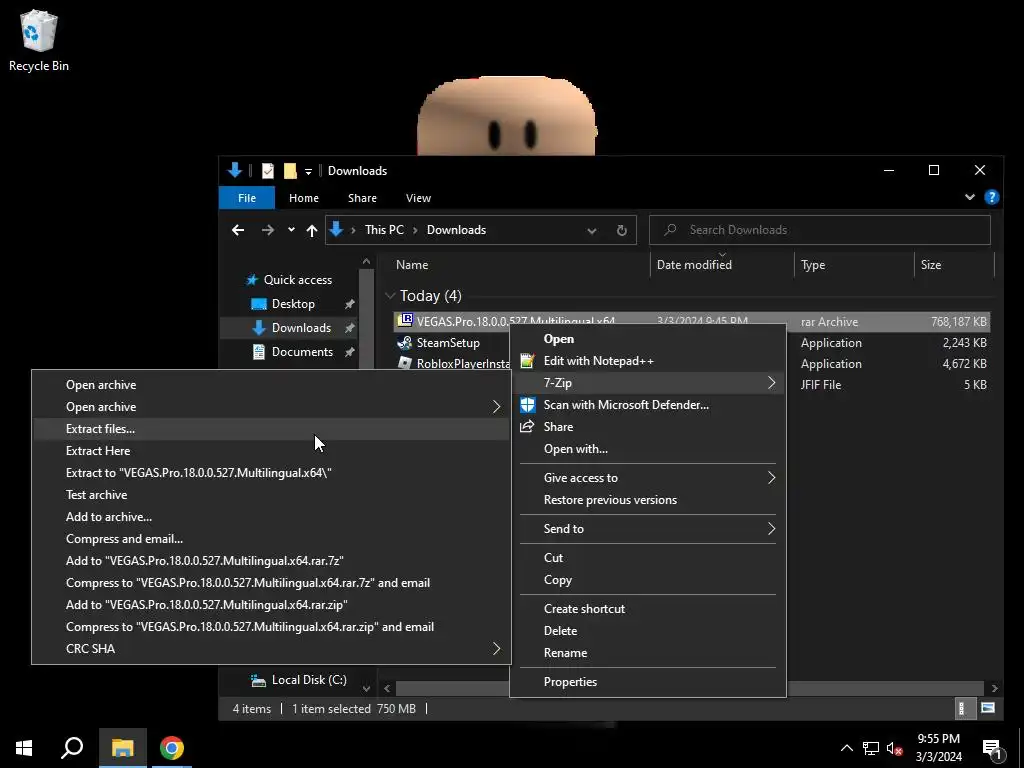Screen dimensions: 1024x768
Task: Choose Open with... option
Action: (x=575, y=449)
